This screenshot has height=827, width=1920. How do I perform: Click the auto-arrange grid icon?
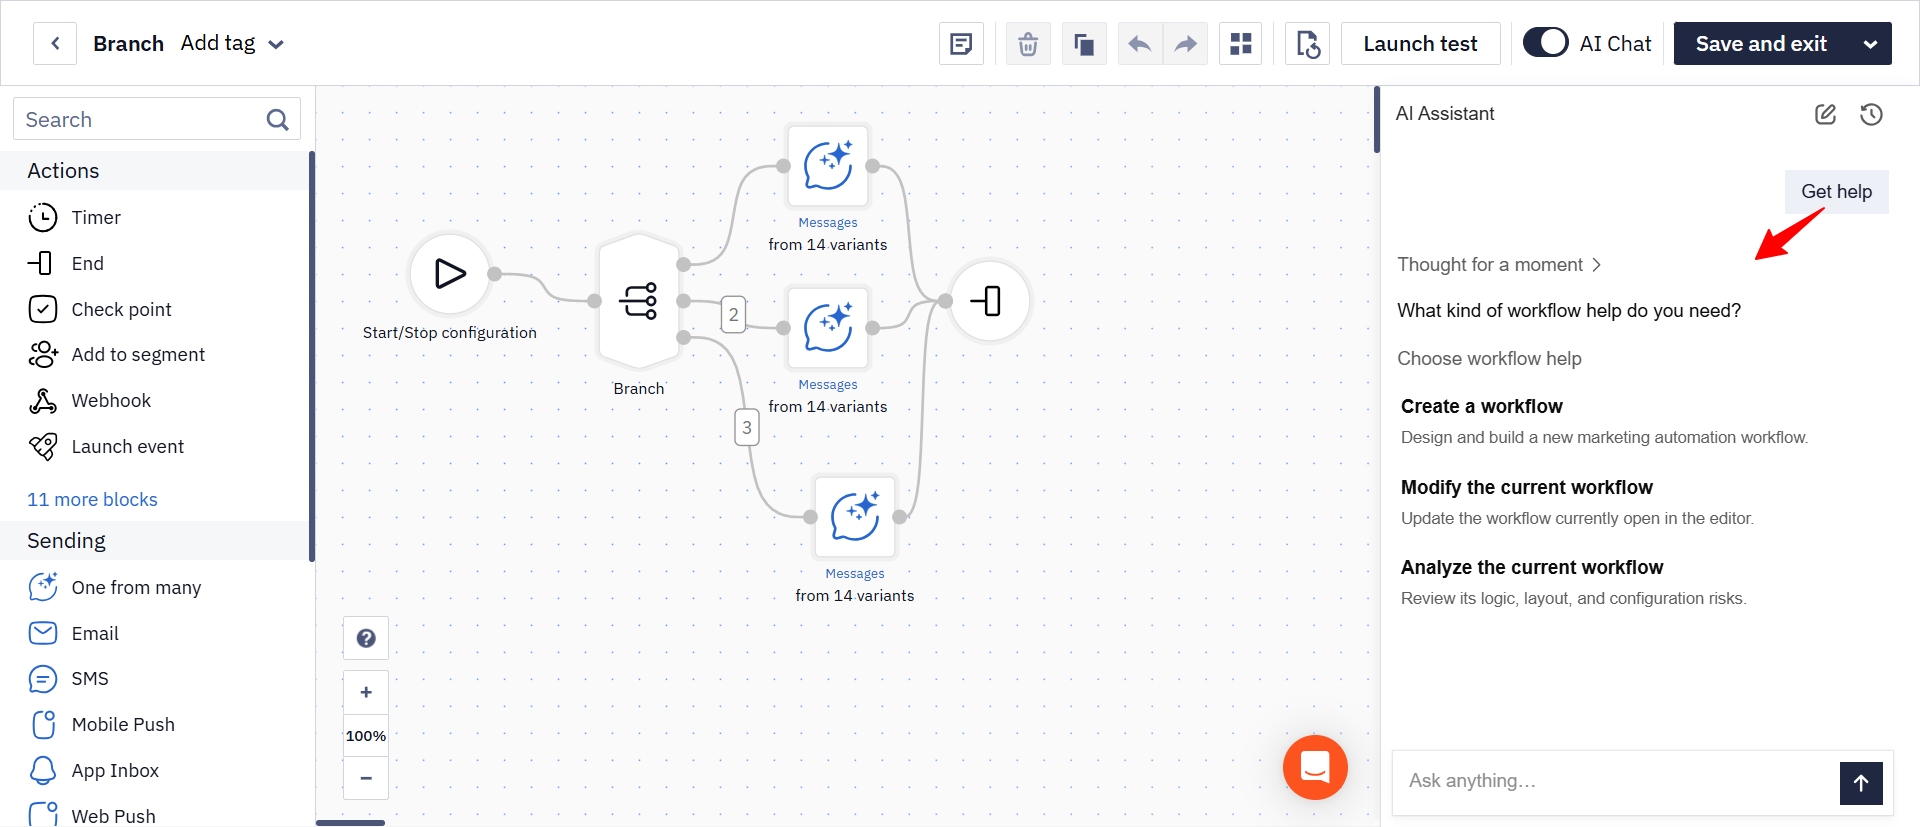1241,44
